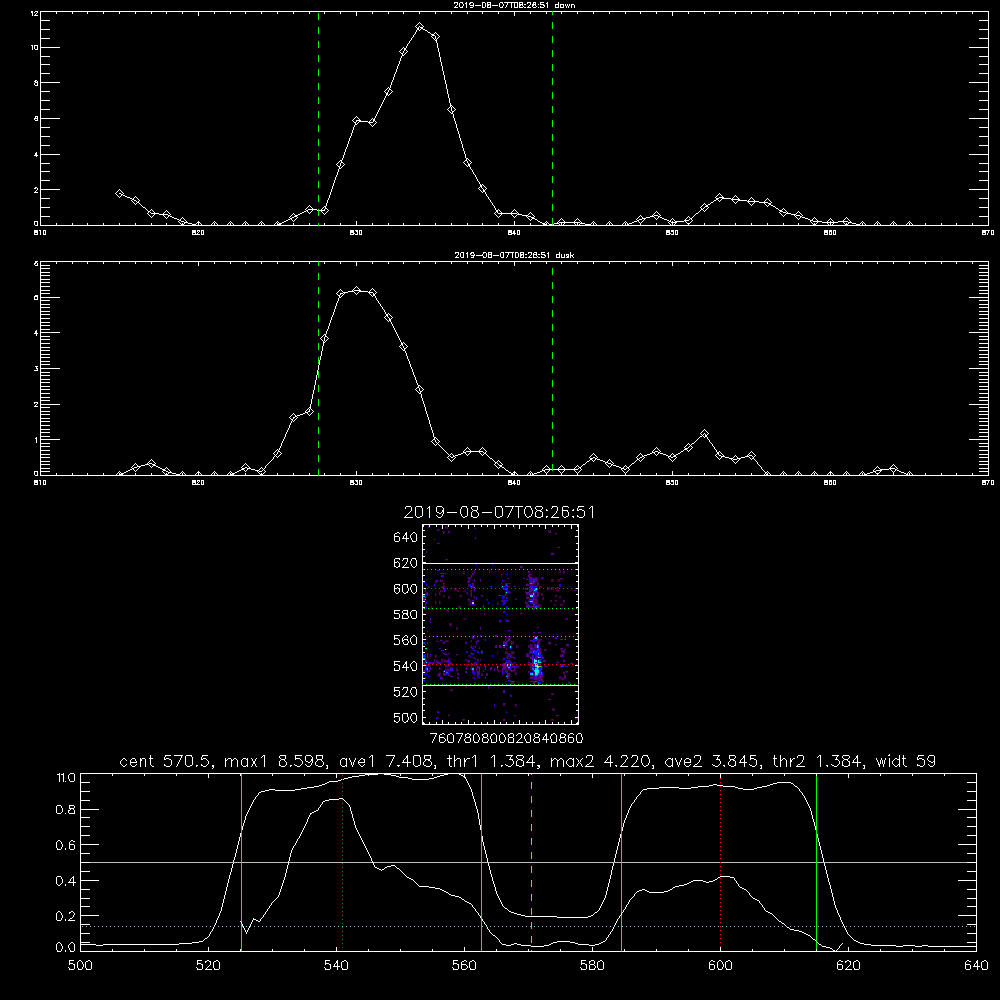Click heatmap y-axis label 620

(406, 563)
